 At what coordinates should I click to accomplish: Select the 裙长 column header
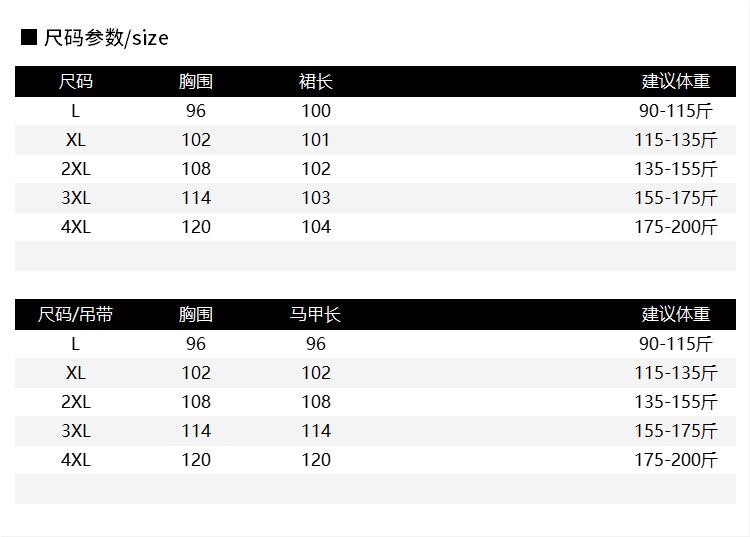point(316,82)
